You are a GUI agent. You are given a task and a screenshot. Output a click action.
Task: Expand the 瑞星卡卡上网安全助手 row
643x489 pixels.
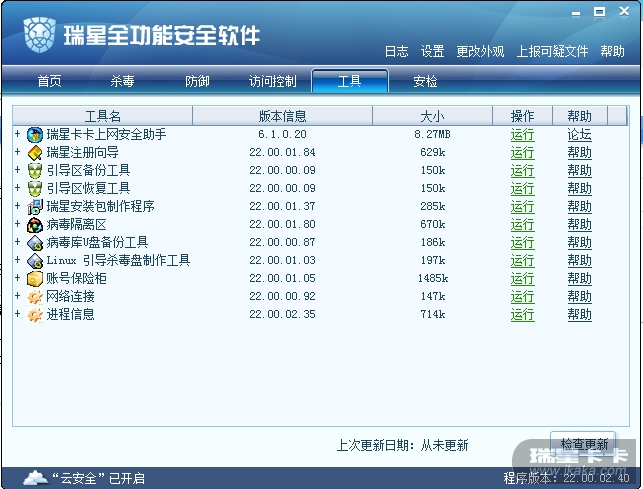(18, 134)
